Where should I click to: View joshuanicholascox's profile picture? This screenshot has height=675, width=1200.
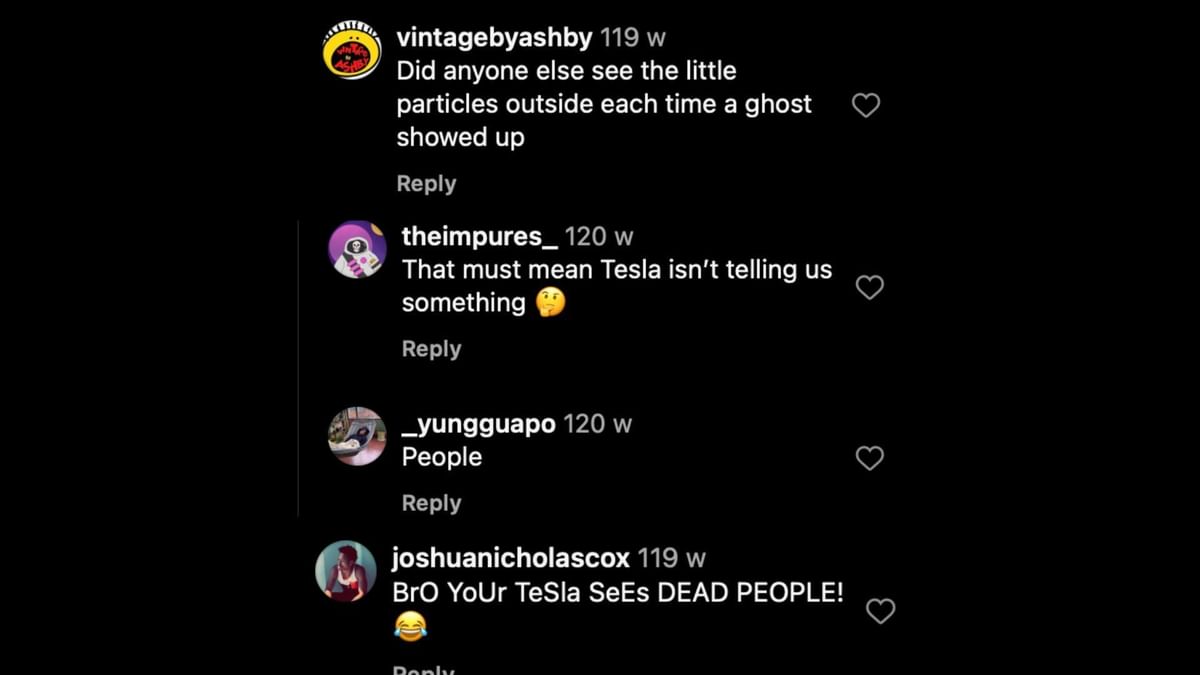point(345,570)
